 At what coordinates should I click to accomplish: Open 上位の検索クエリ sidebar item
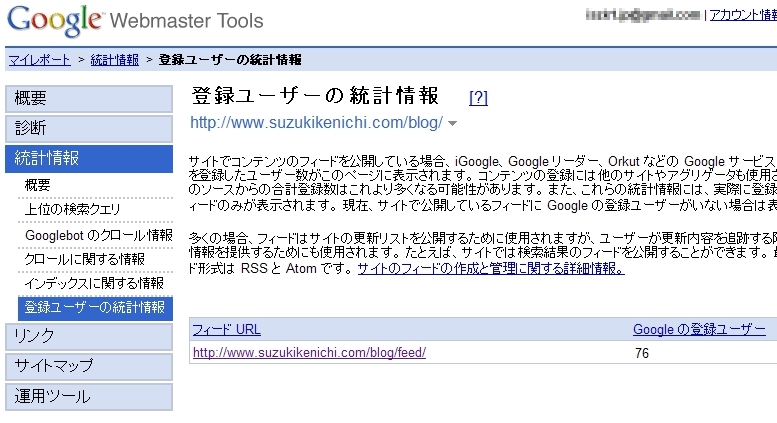coord(72,210)
